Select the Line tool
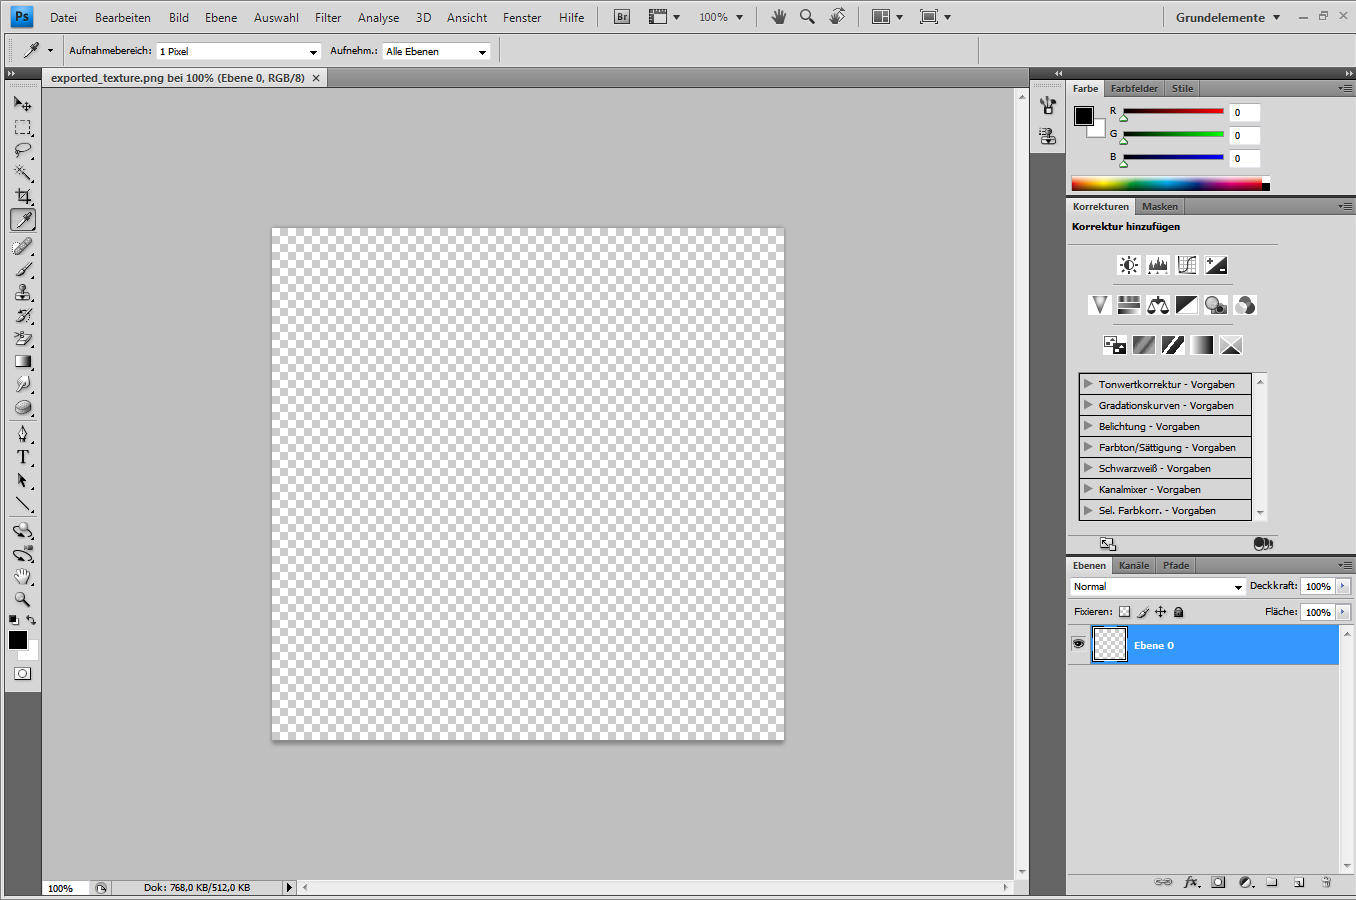Screen dimensions: 1356x900 tap(22, 504)
